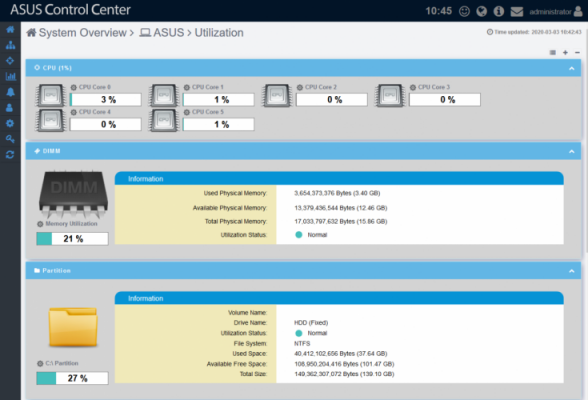Screen dimensions: 588x400
Task: Go to System Overview breadcrumb
Action: (x=76, y=33)
